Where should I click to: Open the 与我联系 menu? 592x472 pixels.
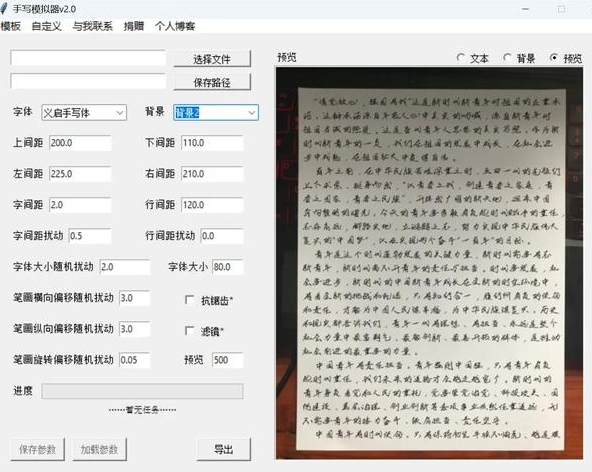click(92, 26)
